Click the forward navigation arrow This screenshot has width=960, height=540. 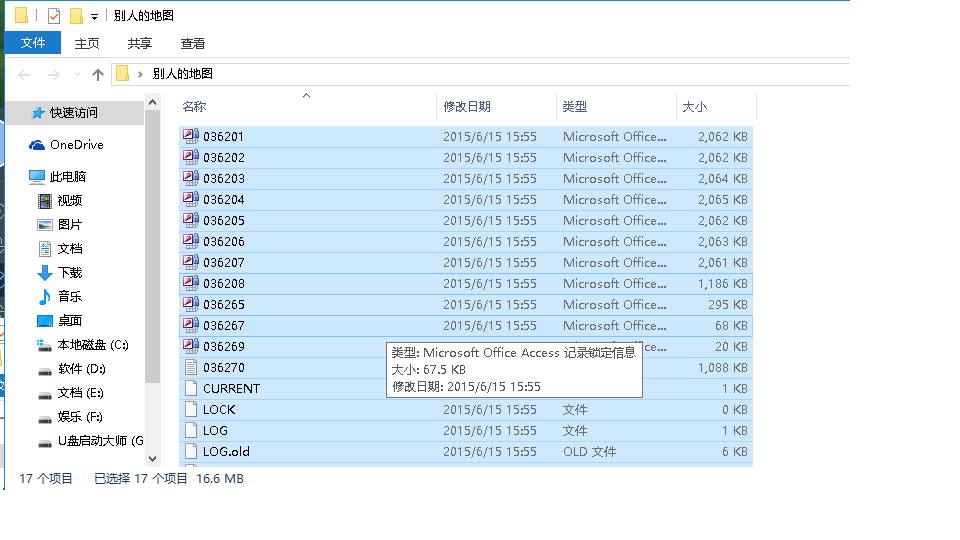tap(54, 75)
